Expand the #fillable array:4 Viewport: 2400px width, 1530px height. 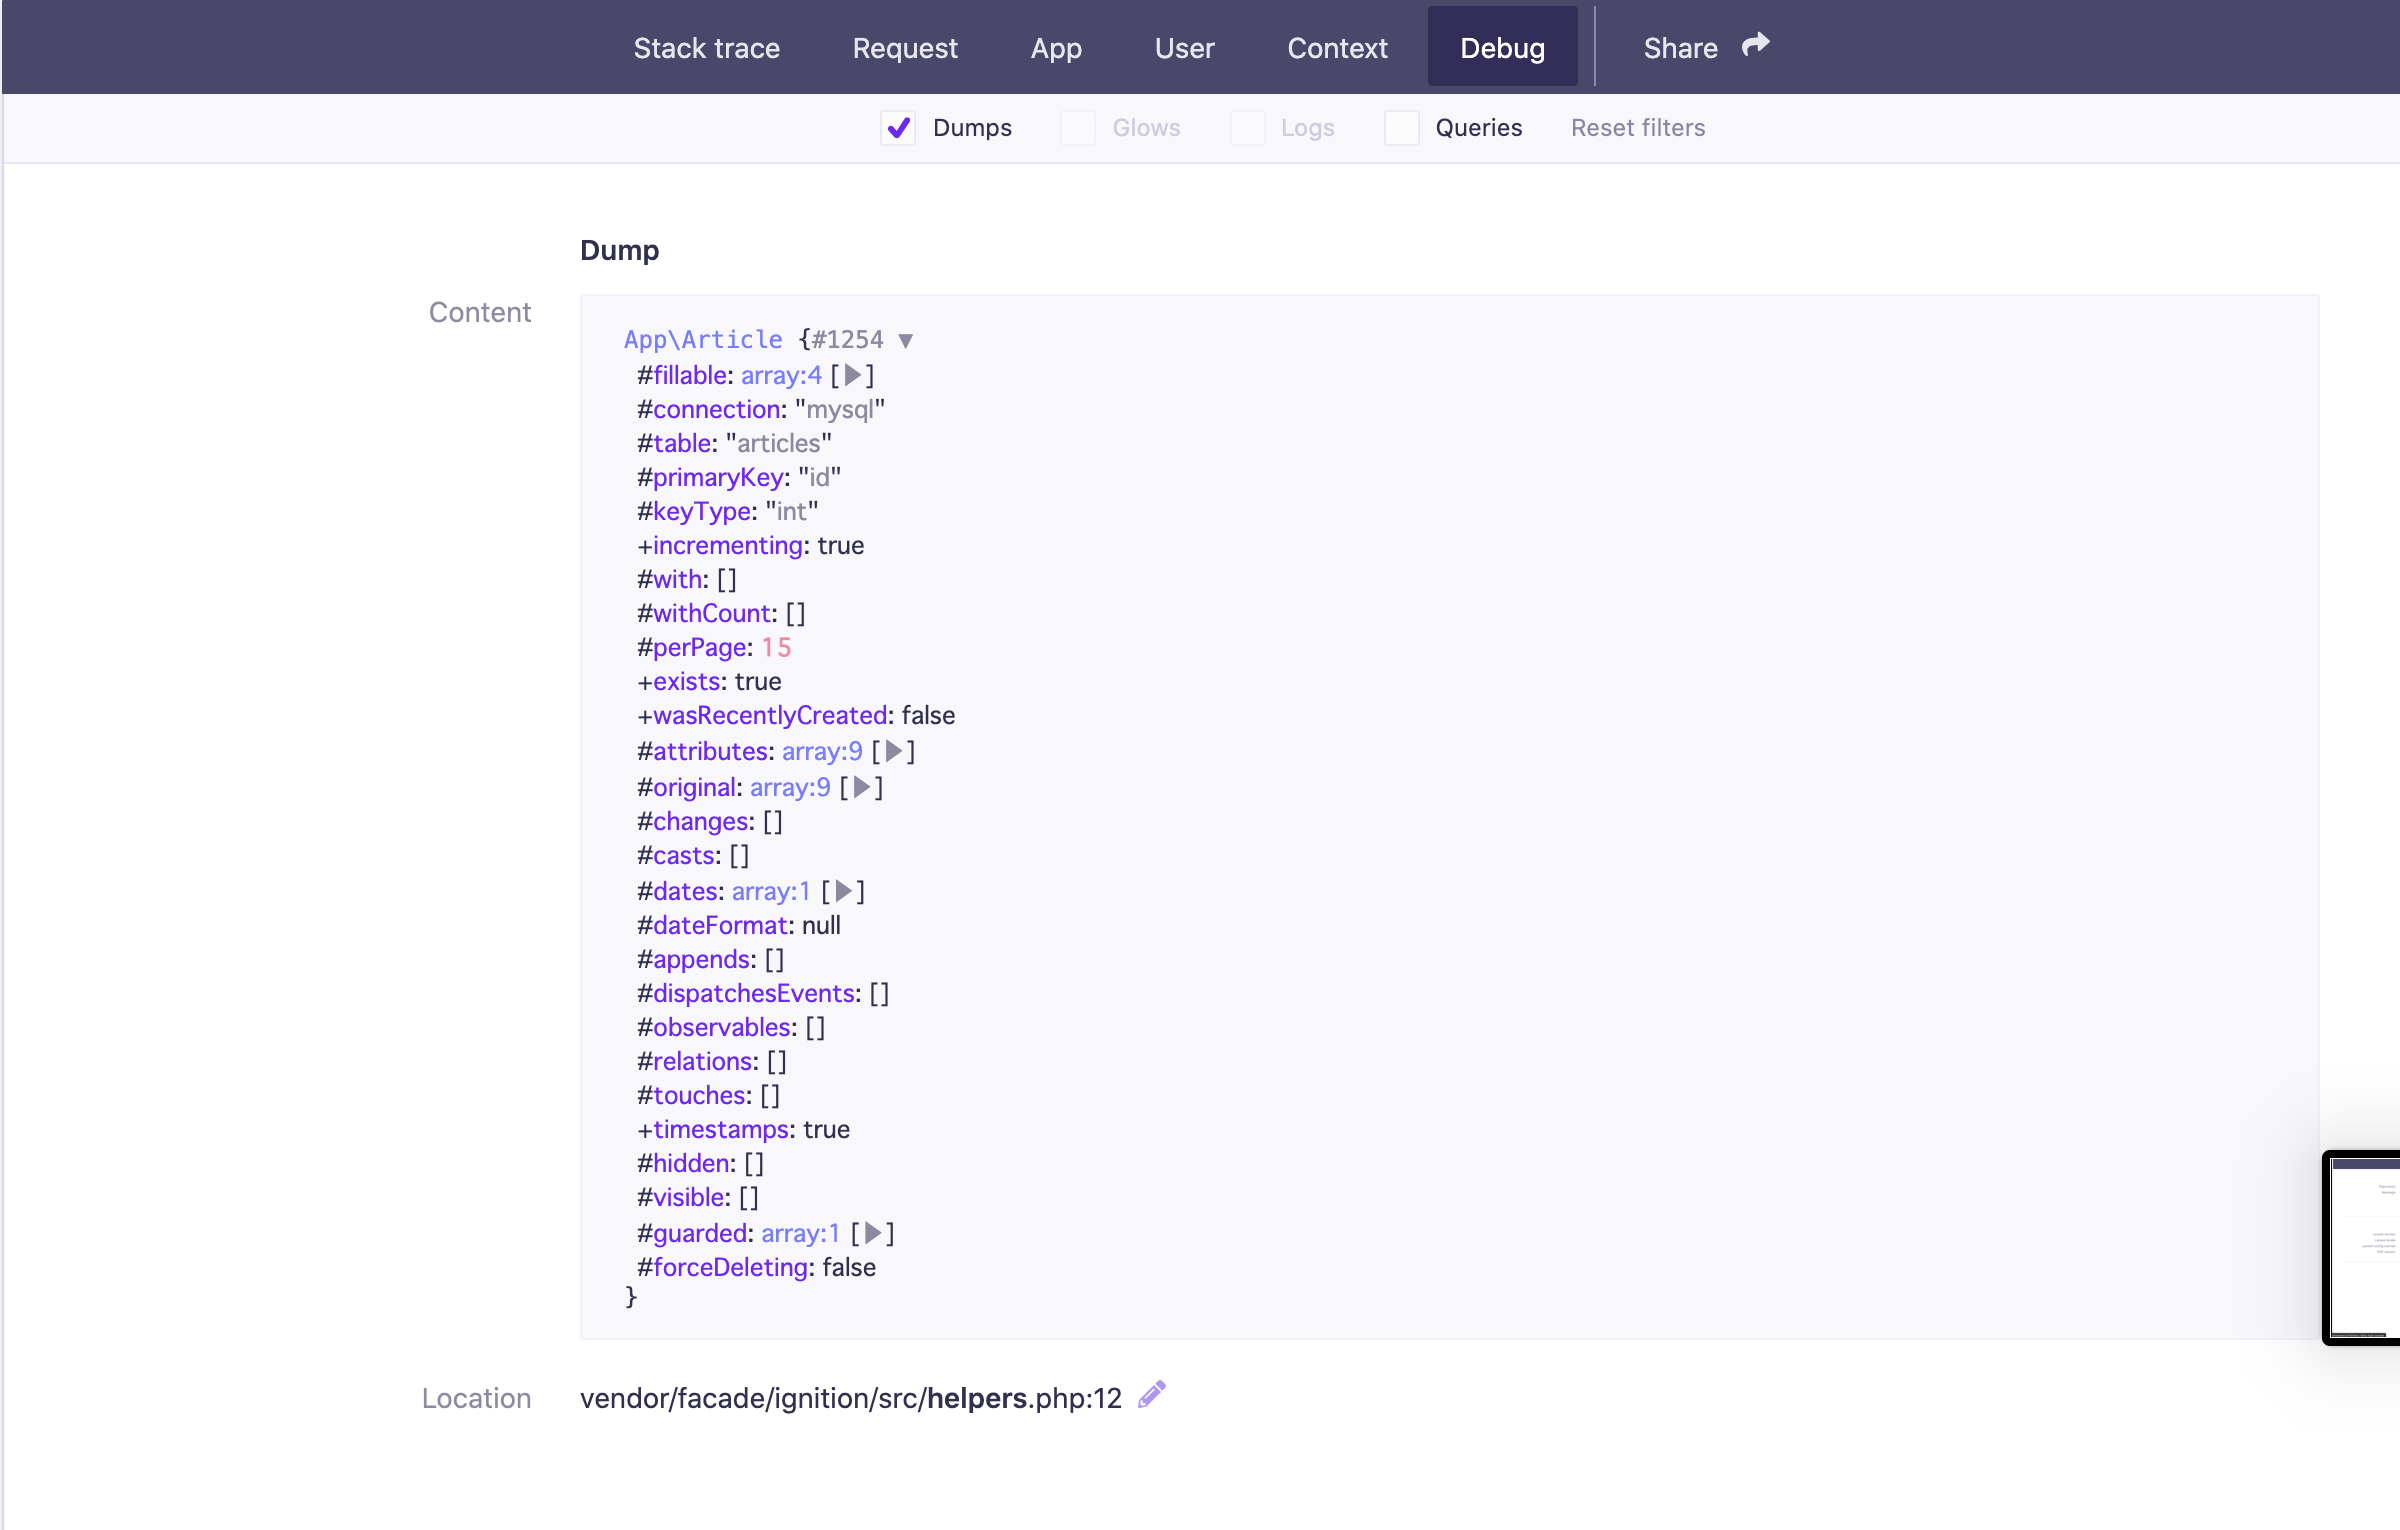[852, 375]
